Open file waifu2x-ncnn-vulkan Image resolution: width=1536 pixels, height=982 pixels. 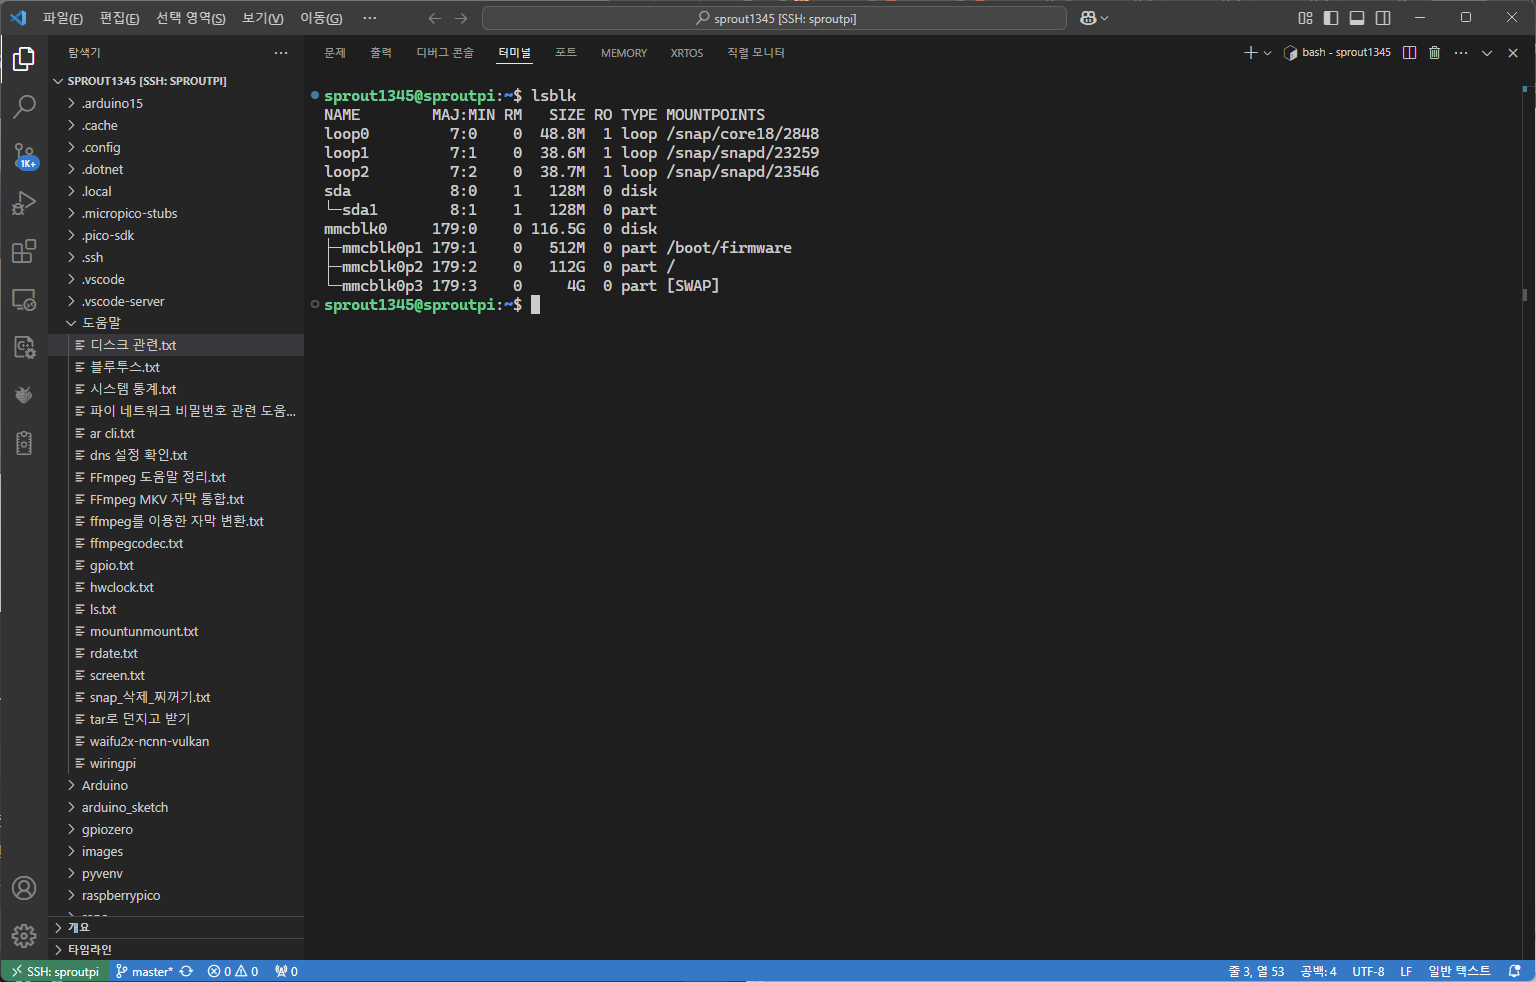176,741
